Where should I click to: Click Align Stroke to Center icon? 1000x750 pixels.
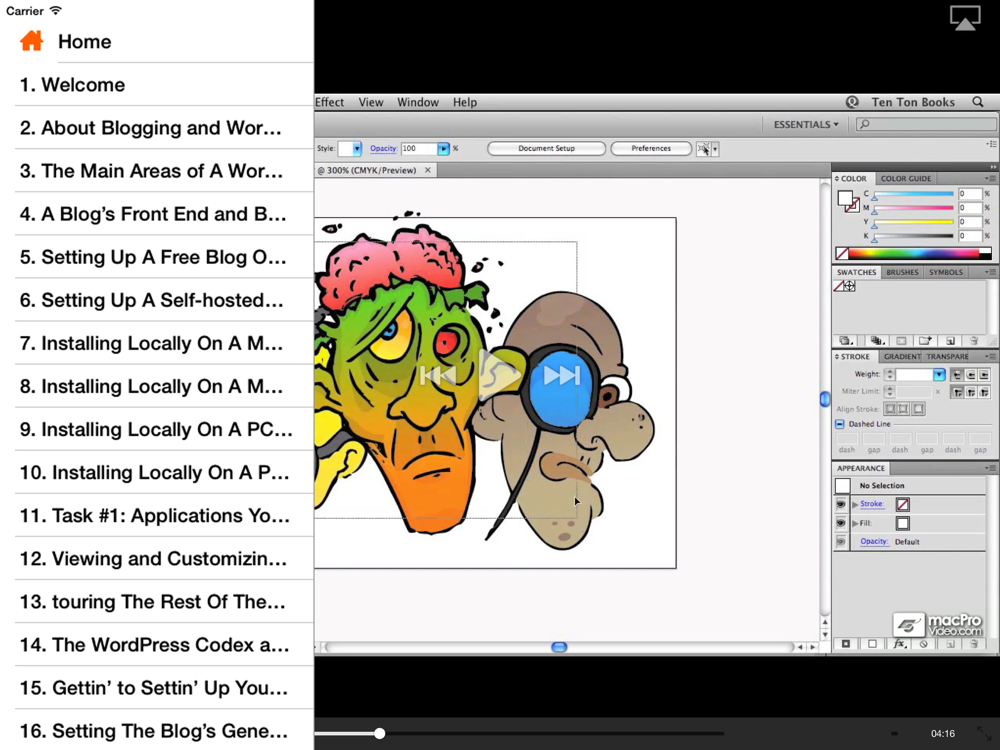pos(890,409)
